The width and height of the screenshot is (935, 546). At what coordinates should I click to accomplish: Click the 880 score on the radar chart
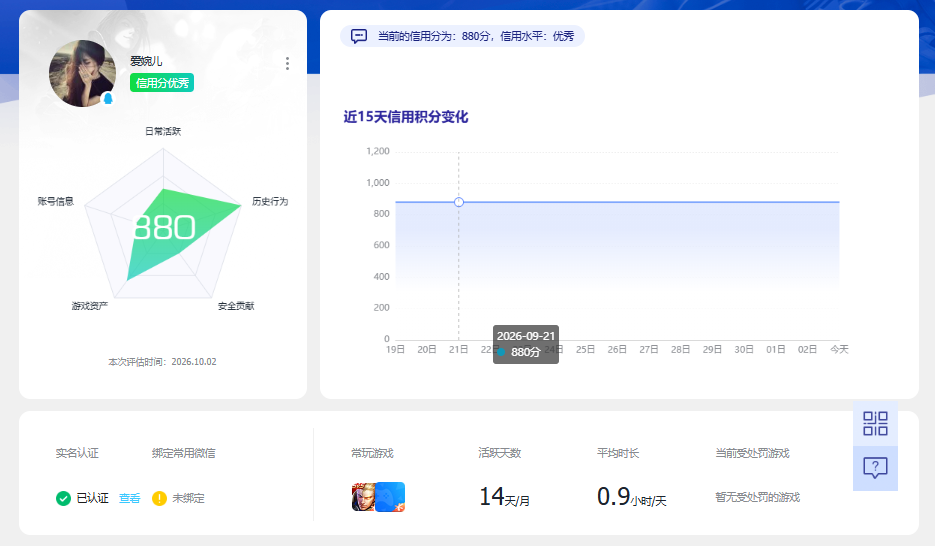[165, 227]
